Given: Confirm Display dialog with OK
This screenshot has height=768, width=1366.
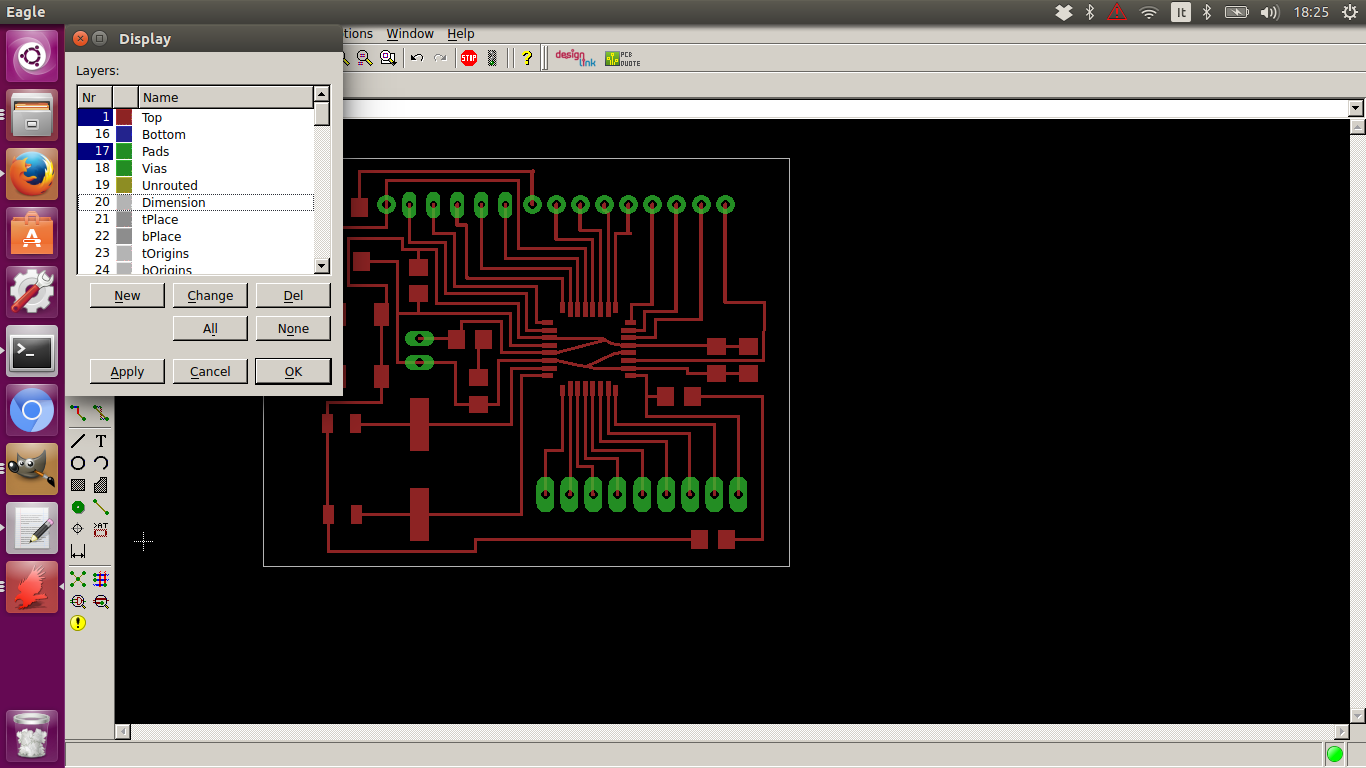Looking at the screenshot, I should 293,371.
